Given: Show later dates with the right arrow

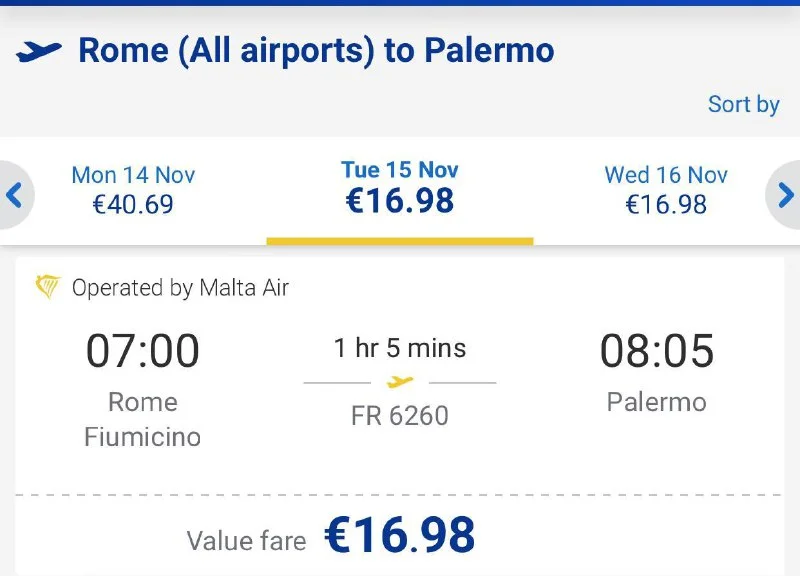Looking at the screenshot, I should pyautogui.click(x=786, y=194).
